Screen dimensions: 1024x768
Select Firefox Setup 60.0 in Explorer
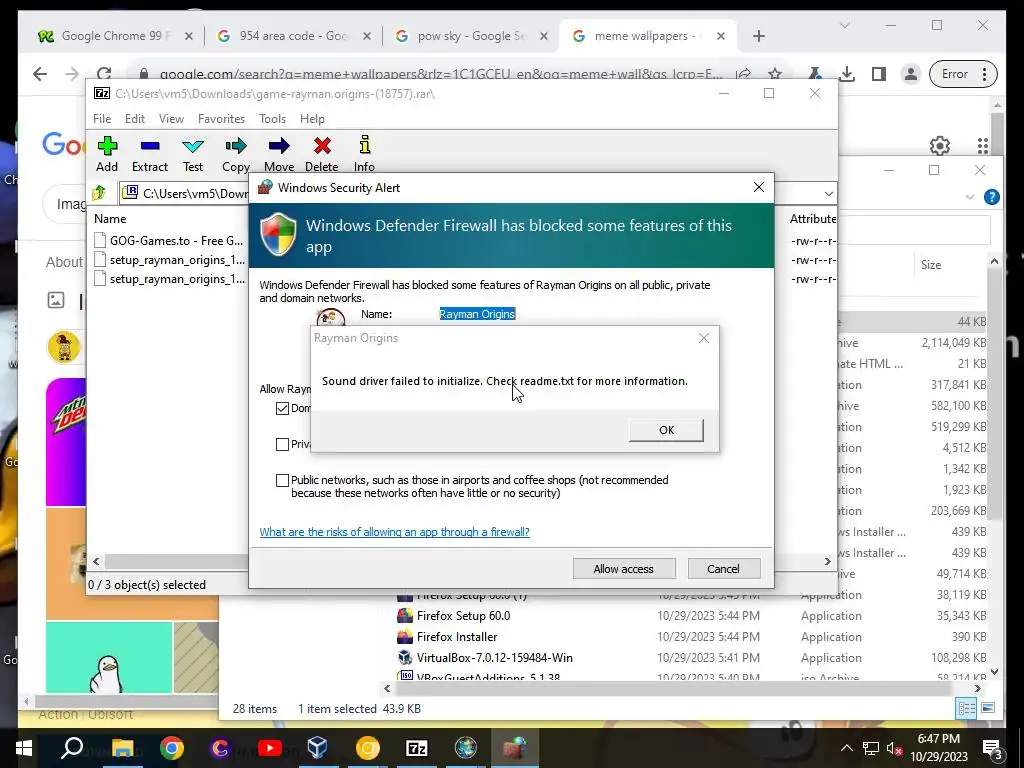tap(464, 616)
